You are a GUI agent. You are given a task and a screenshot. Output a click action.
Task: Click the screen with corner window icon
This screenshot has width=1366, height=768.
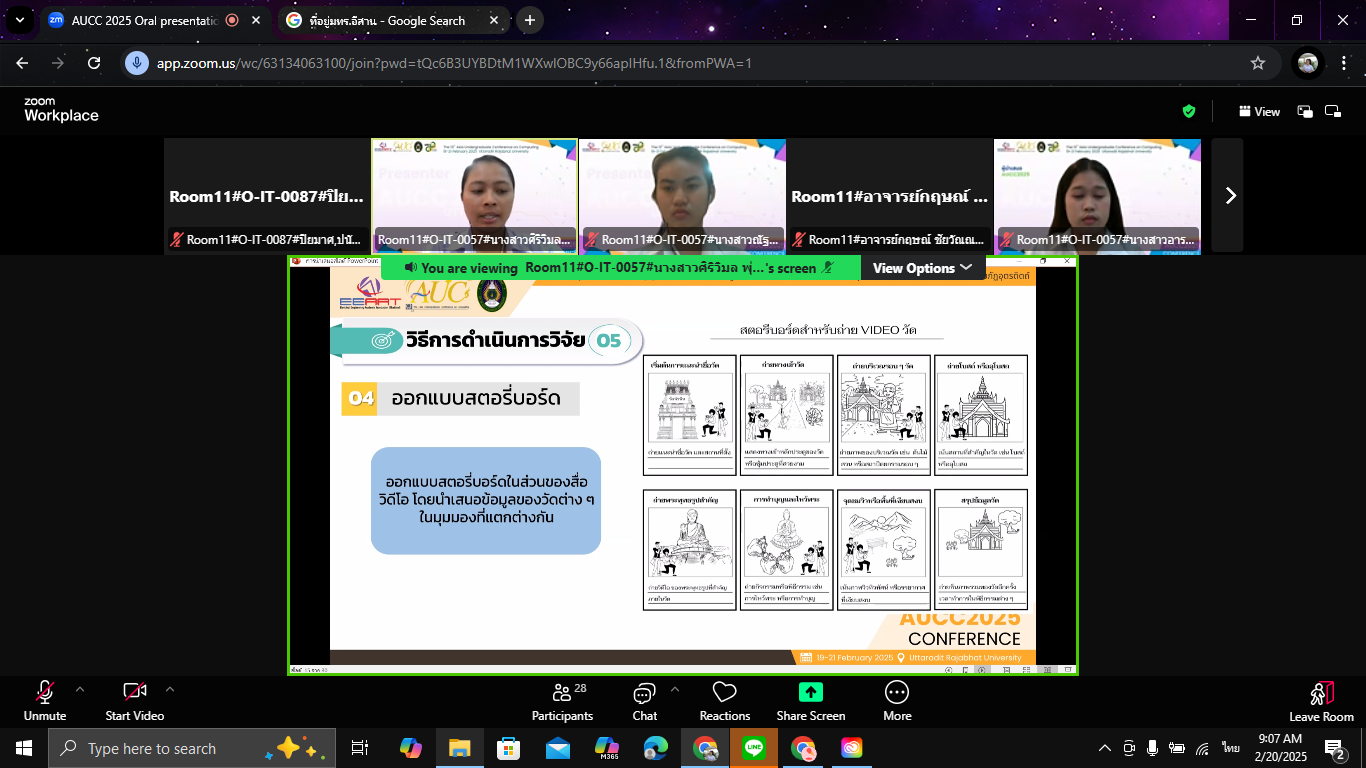(1333, 112)
